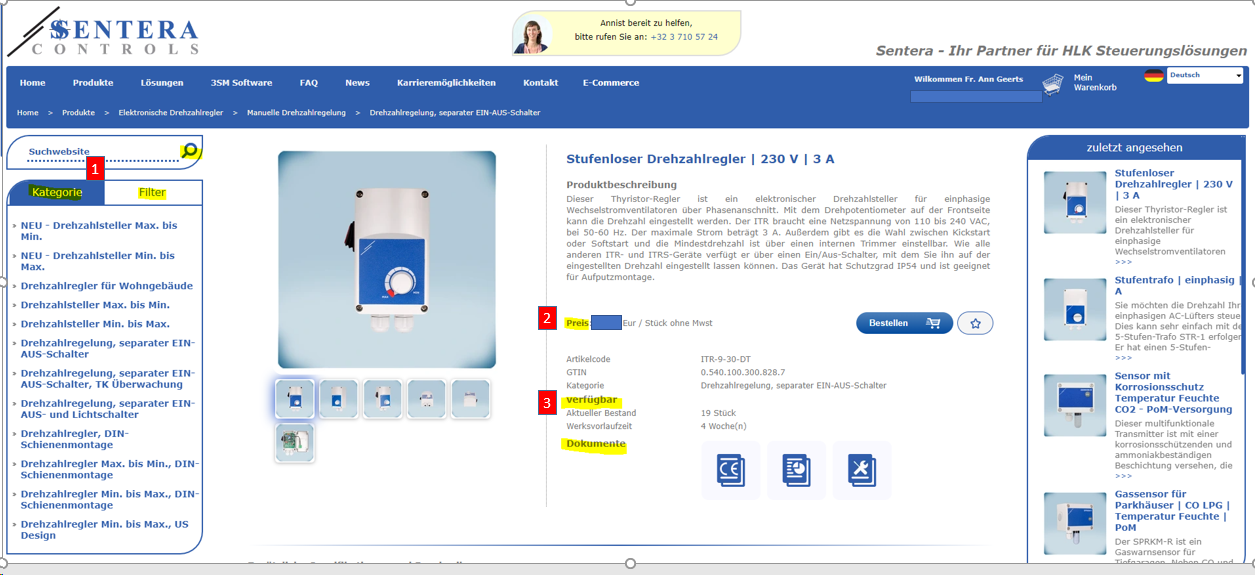
Task: Open the Lösungen menu
Action: pyautogui.click(x=162, y=83)
